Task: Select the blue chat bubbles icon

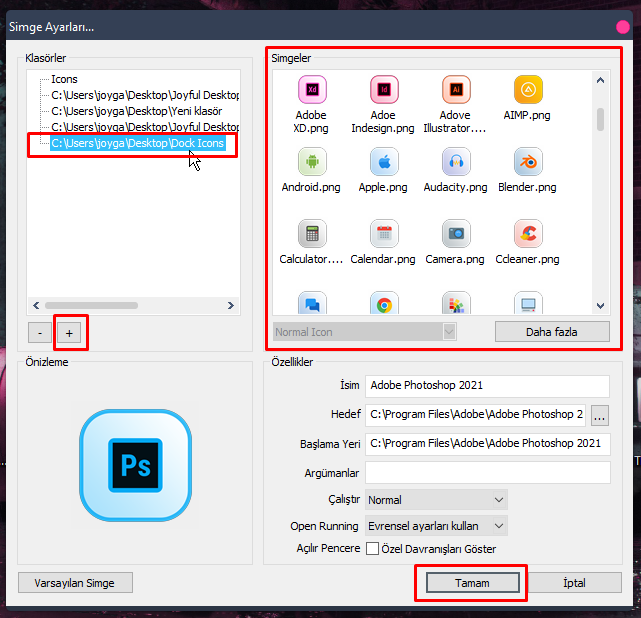Action: pos(312,303)
